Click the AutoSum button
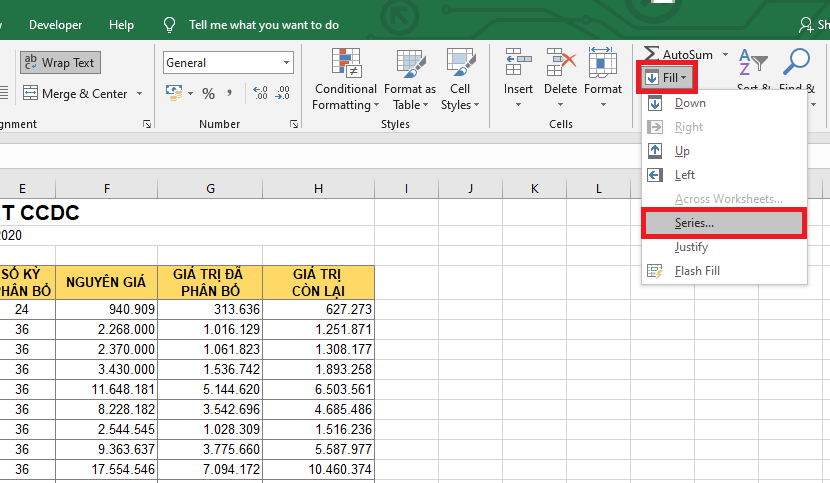830x483 pixels. pyautogui.click(x=678, y=54)
